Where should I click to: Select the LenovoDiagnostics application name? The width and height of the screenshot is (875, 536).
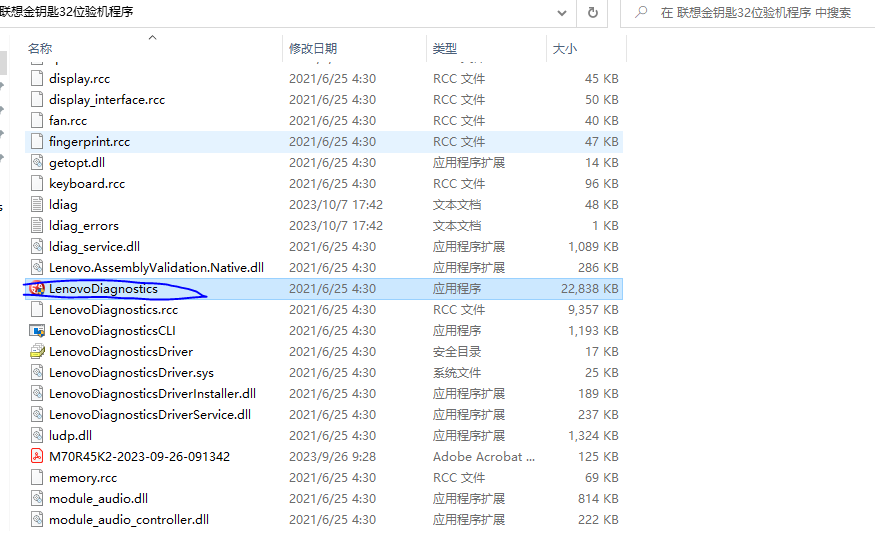pos(103,289)
